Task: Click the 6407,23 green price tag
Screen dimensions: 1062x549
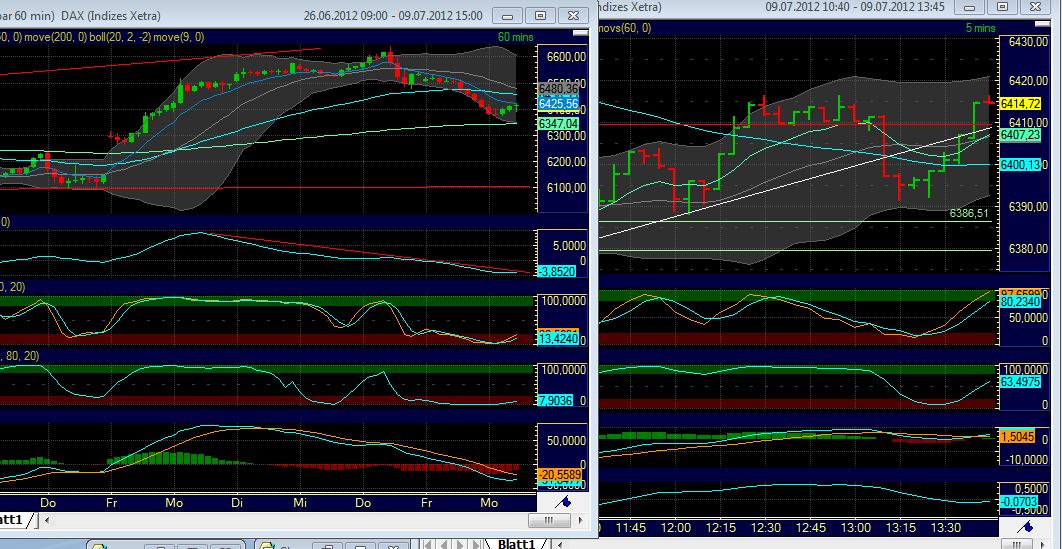Action: point(1020,135)
